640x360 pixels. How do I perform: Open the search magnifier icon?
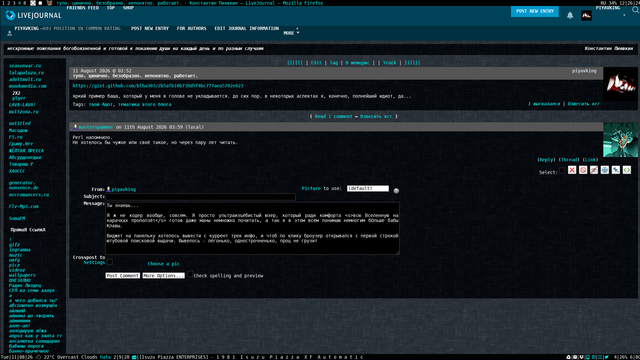coord(636,10)
